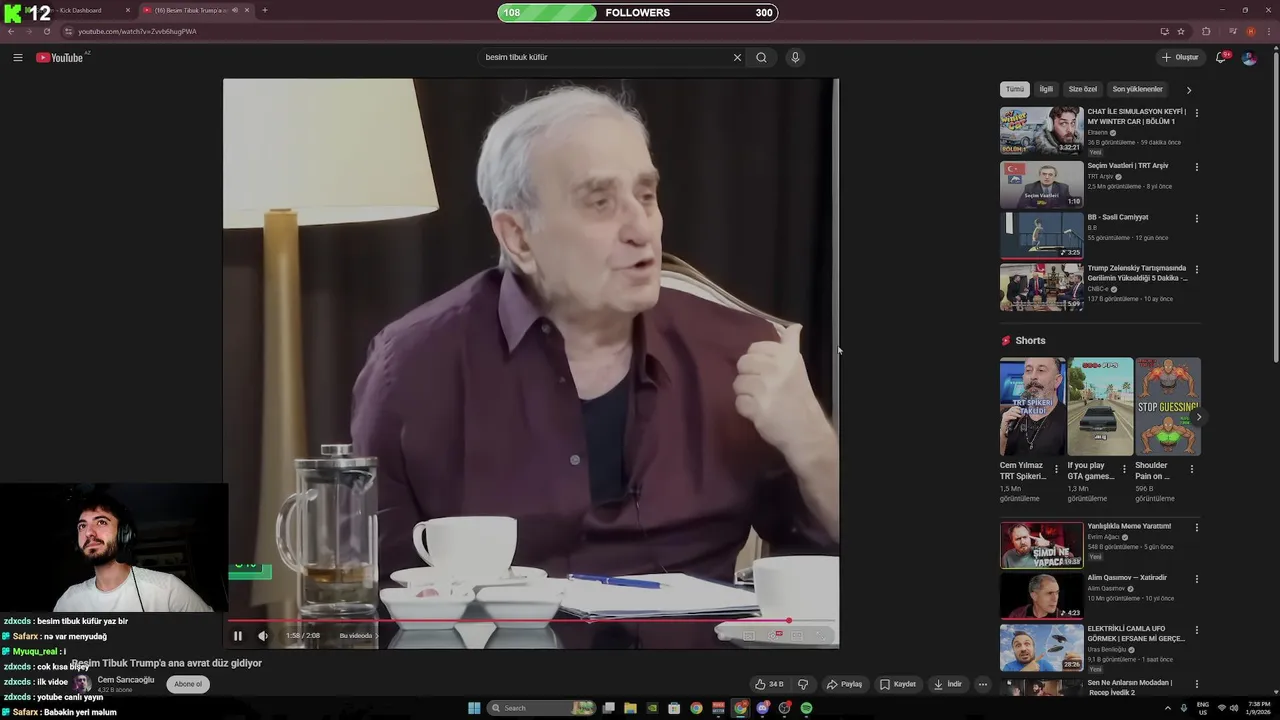
Task: Start voice search with the microphone
Action: pyautogui.click(x=795, y=57)
